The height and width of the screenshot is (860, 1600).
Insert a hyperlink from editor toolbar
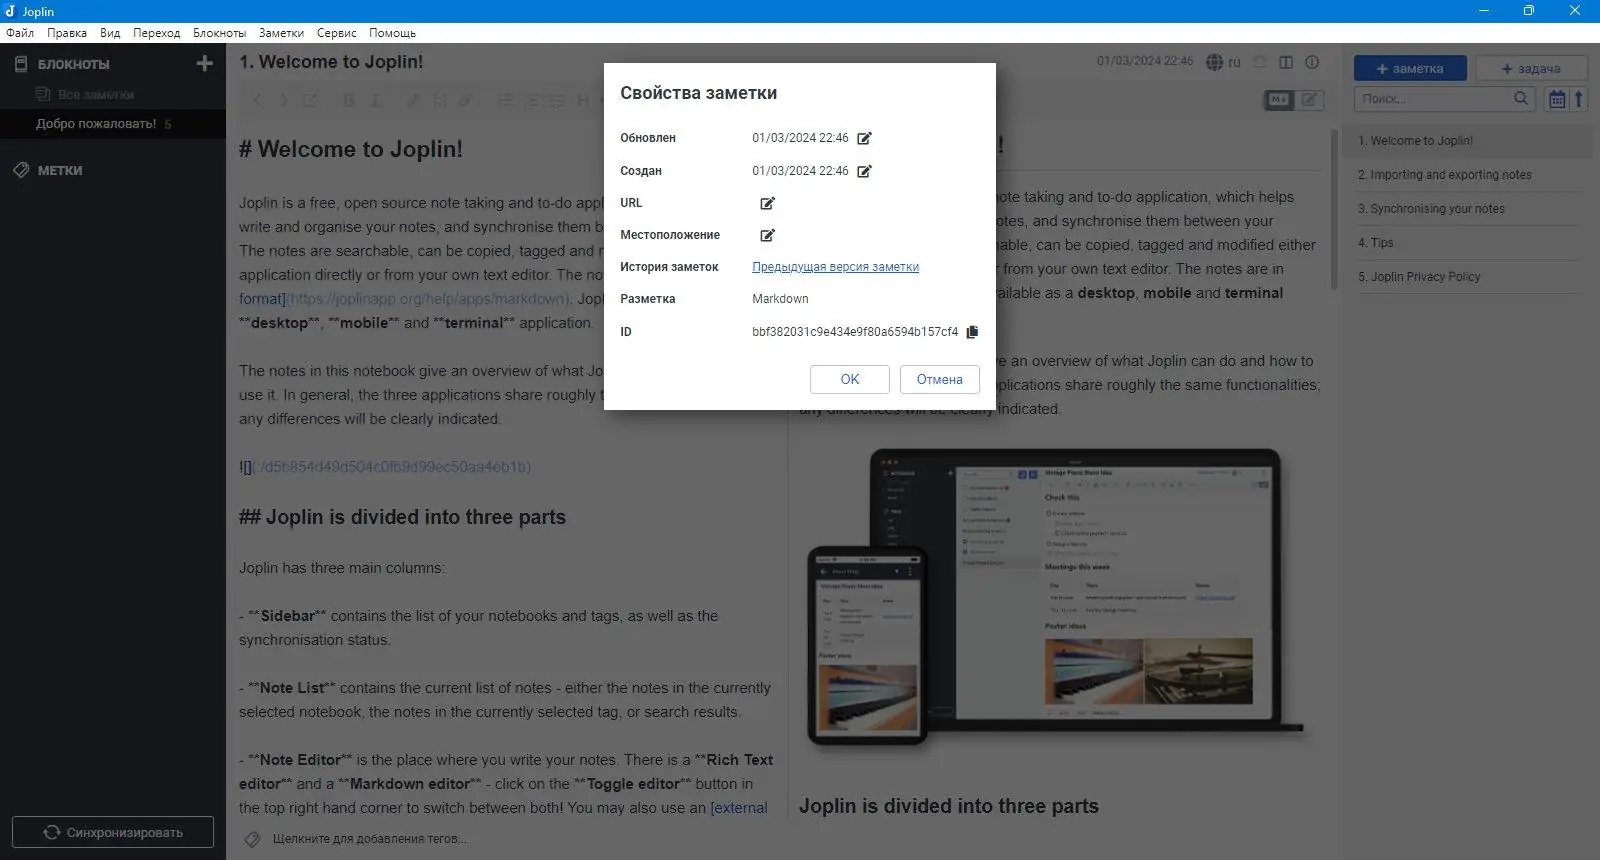(x=413, y=100)
